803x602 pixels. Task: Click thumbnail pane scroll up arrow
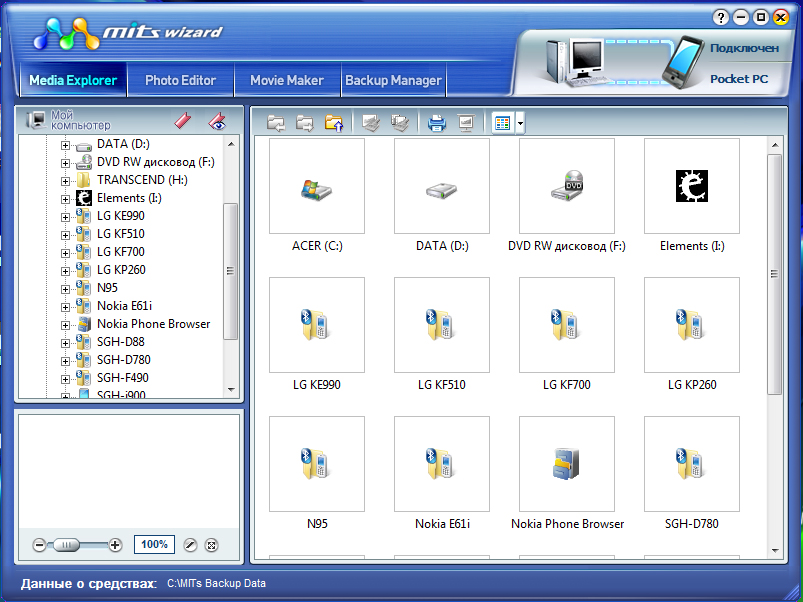point(775,145)
